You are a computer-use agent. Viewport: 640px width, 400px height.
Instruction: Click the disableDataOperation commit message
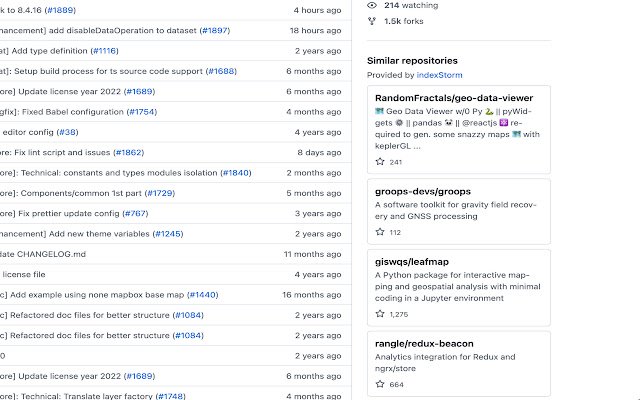pos(98,31)
